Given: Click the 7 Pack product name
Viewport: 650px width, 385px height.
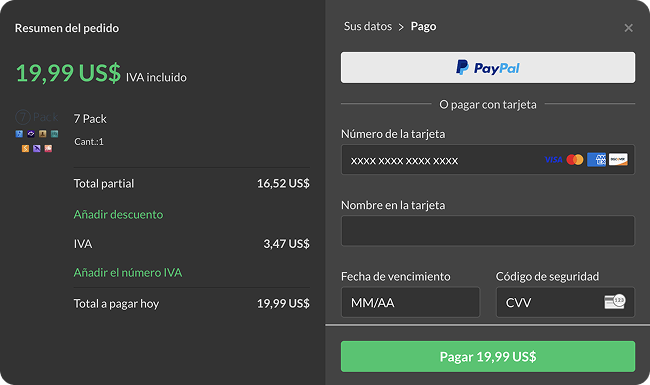Looking at the screenshot, I should 90,119.
